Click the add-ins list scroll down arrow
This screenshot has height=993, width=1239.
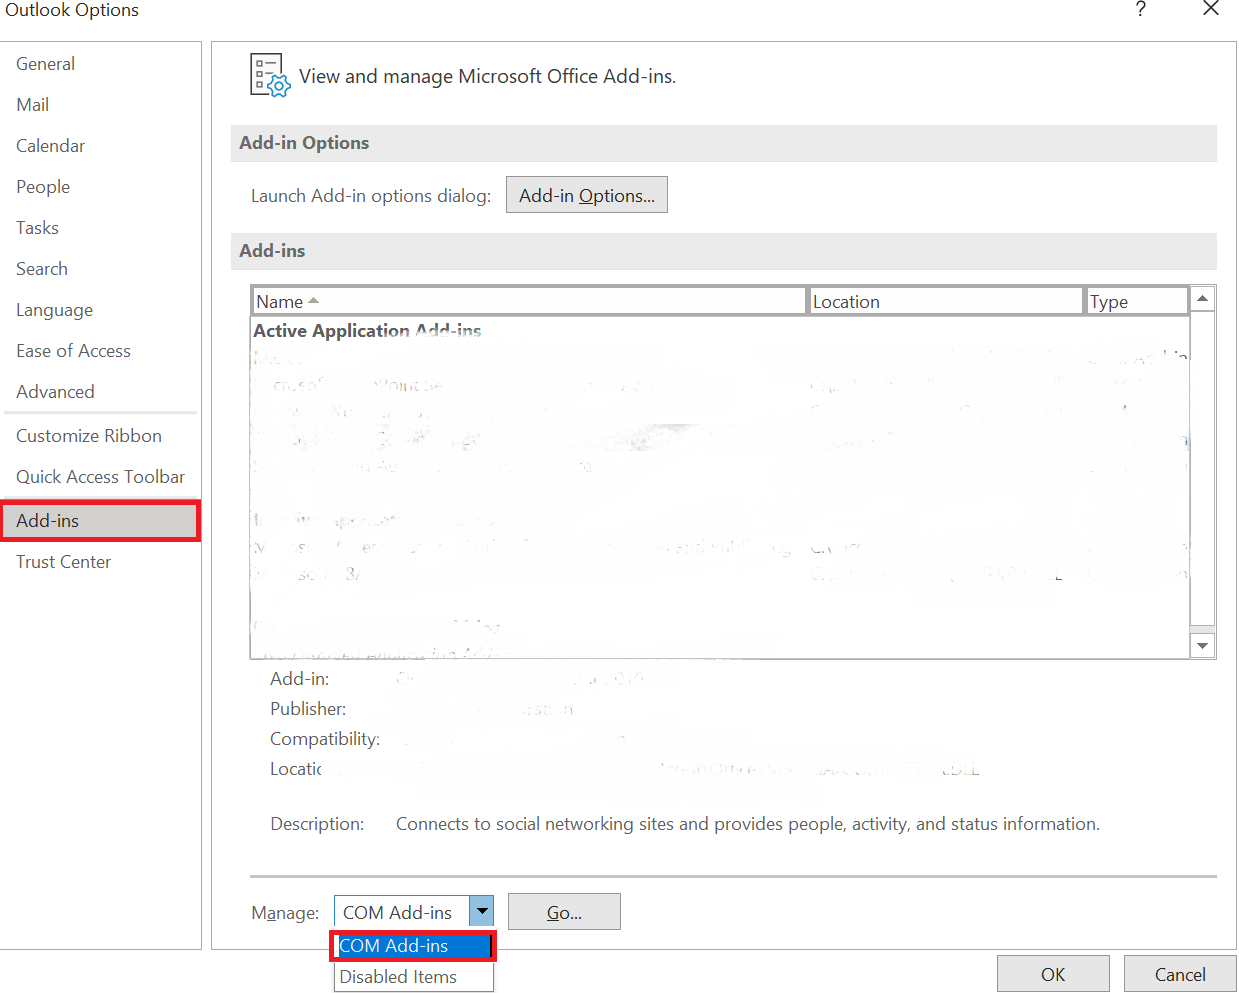tap(1202, 646)
